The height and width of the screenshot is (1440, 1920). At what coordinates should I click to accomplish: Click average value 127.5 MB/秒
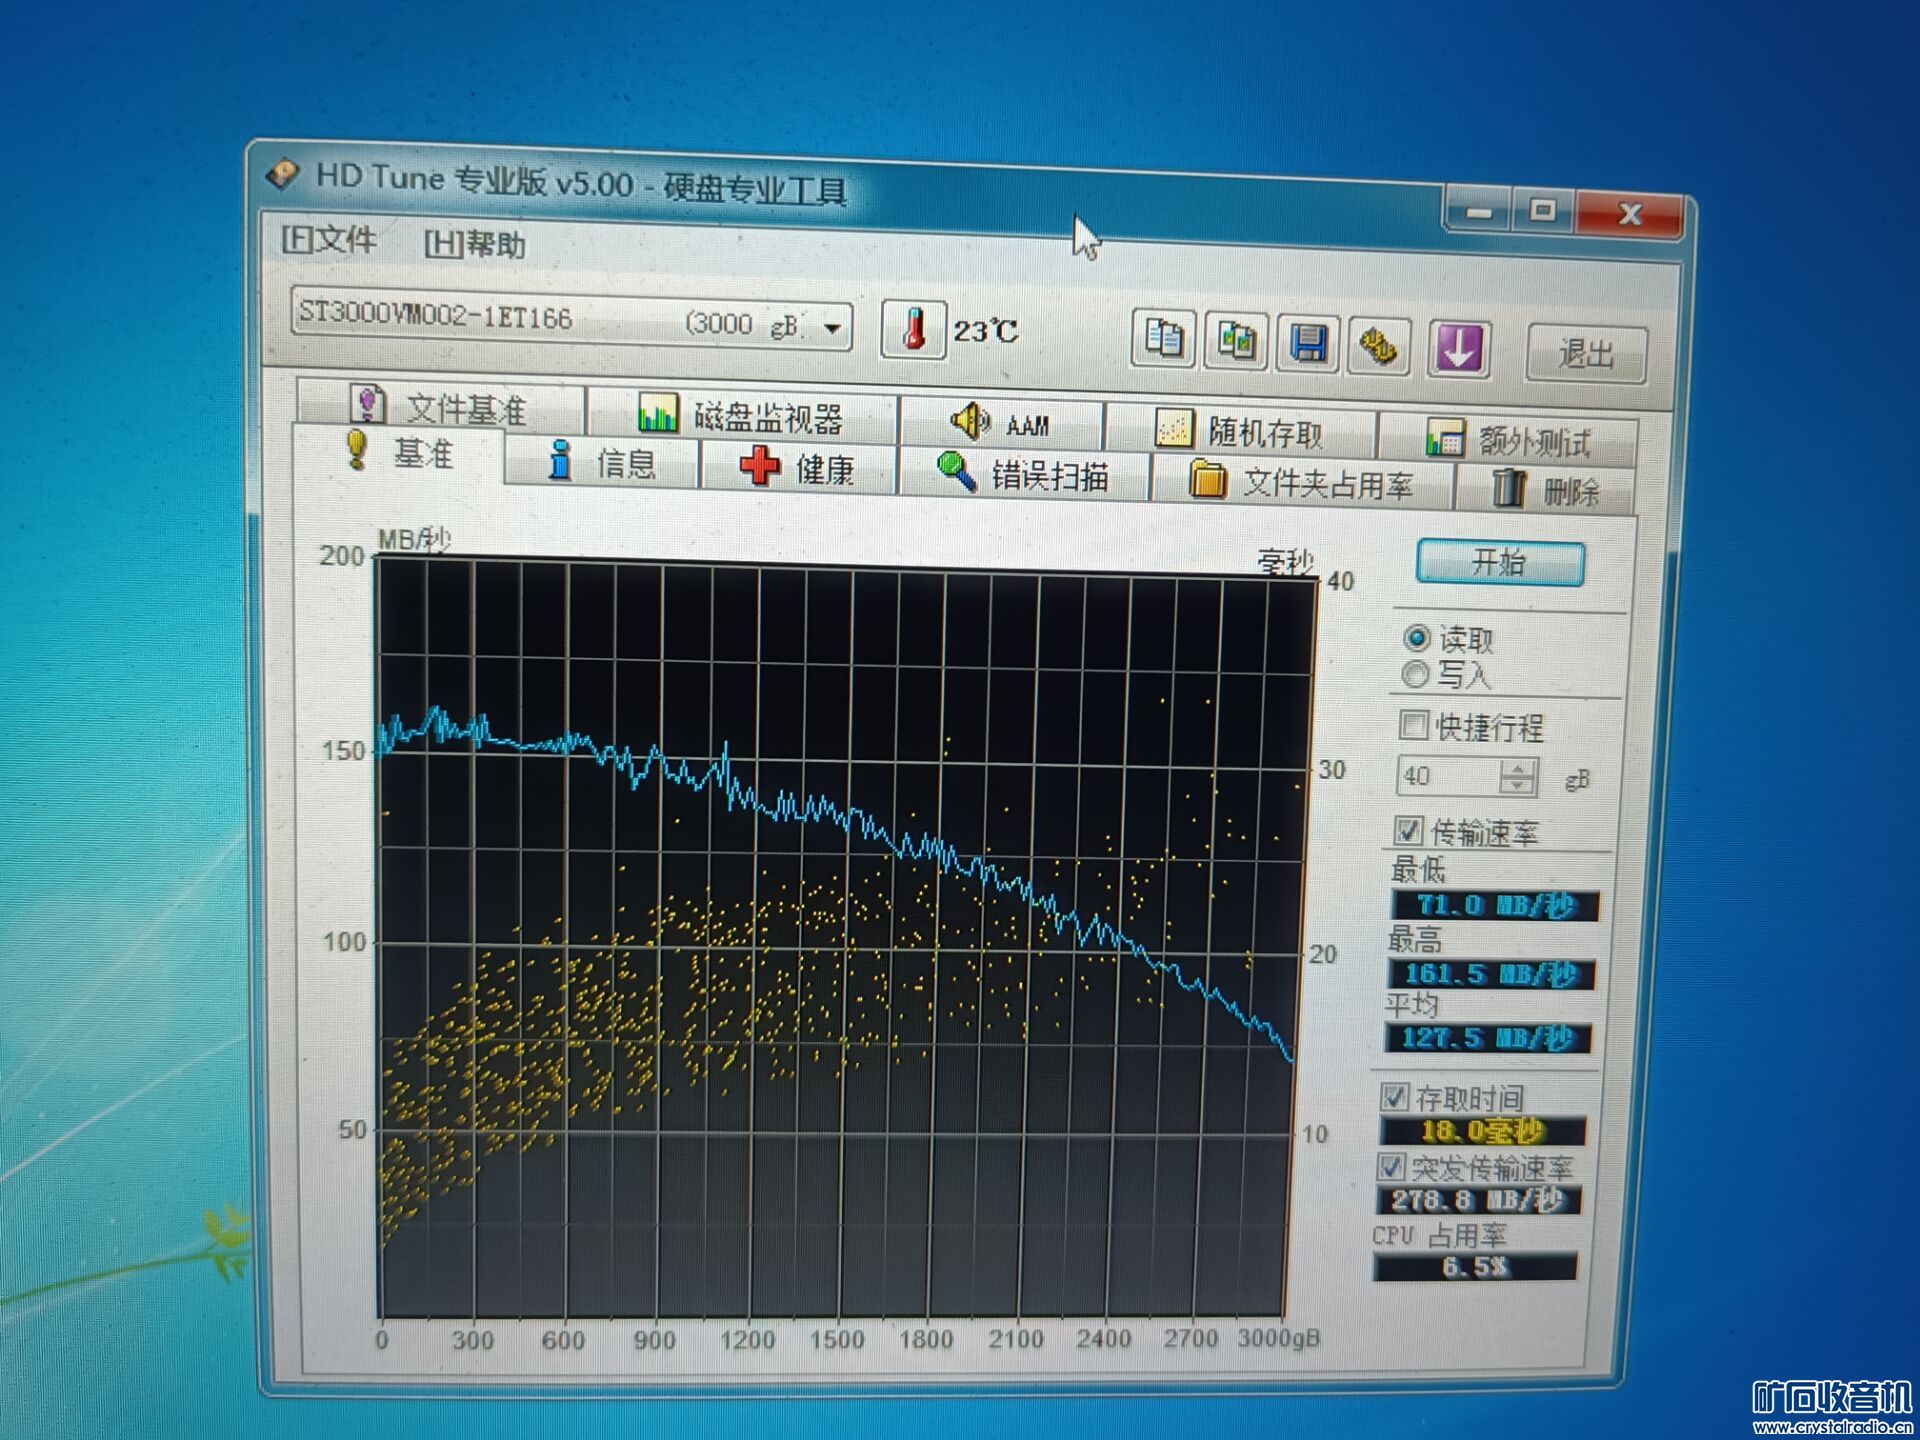(1488, 1038)
